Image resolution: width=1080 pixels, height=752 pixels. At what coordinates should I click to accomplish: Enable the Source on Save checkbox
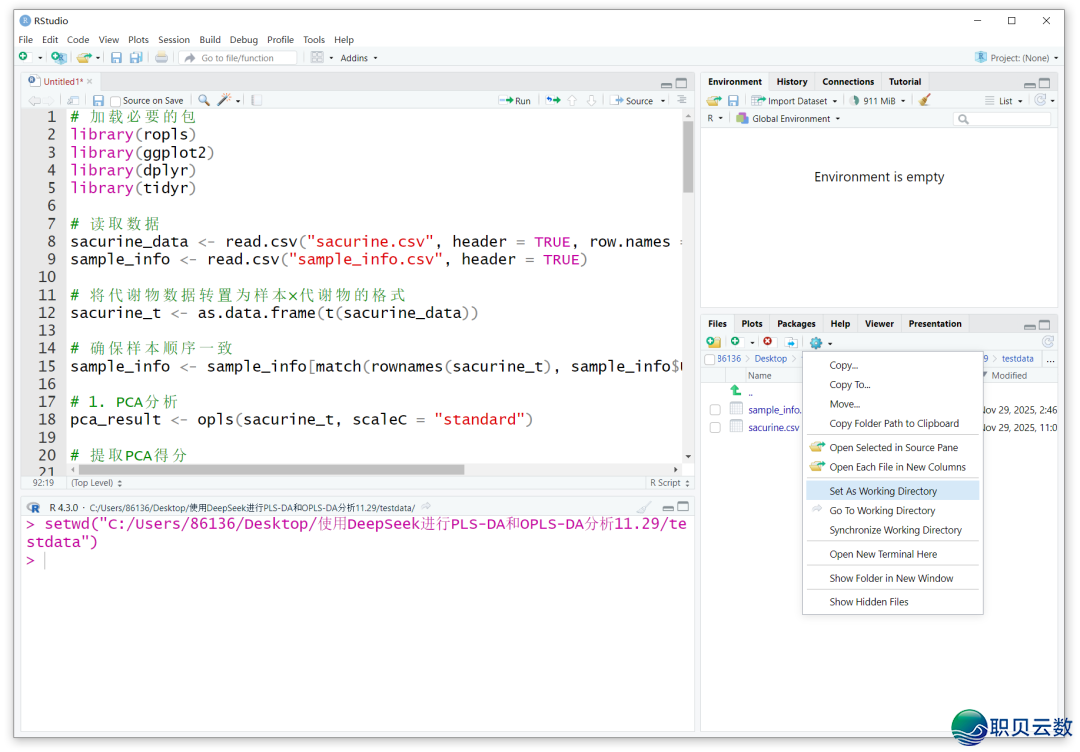click(x=116, y=101)
